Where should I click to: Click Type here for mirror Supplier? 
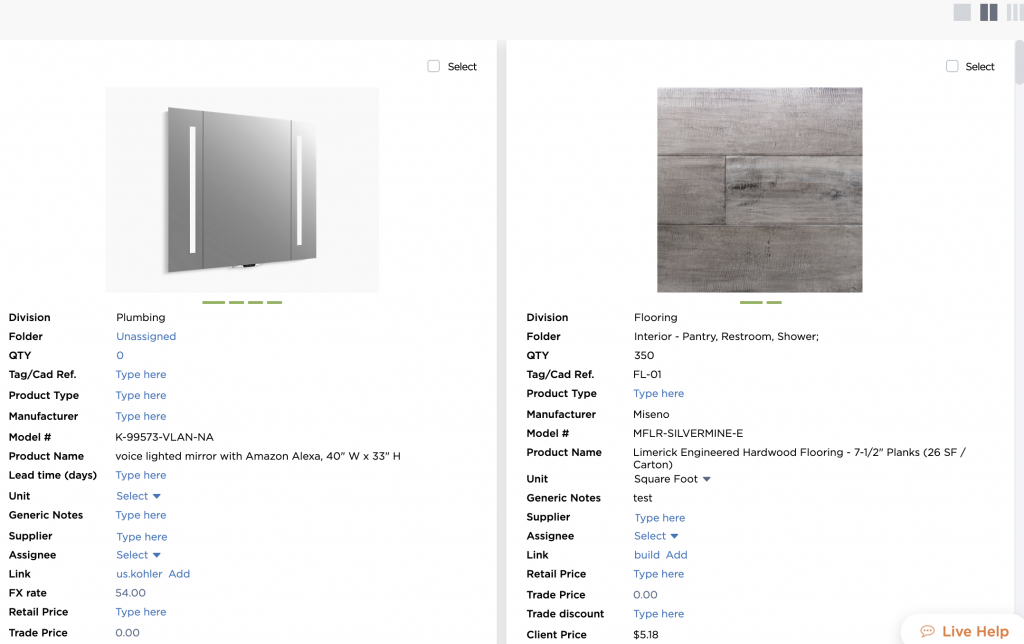[141, 535]
